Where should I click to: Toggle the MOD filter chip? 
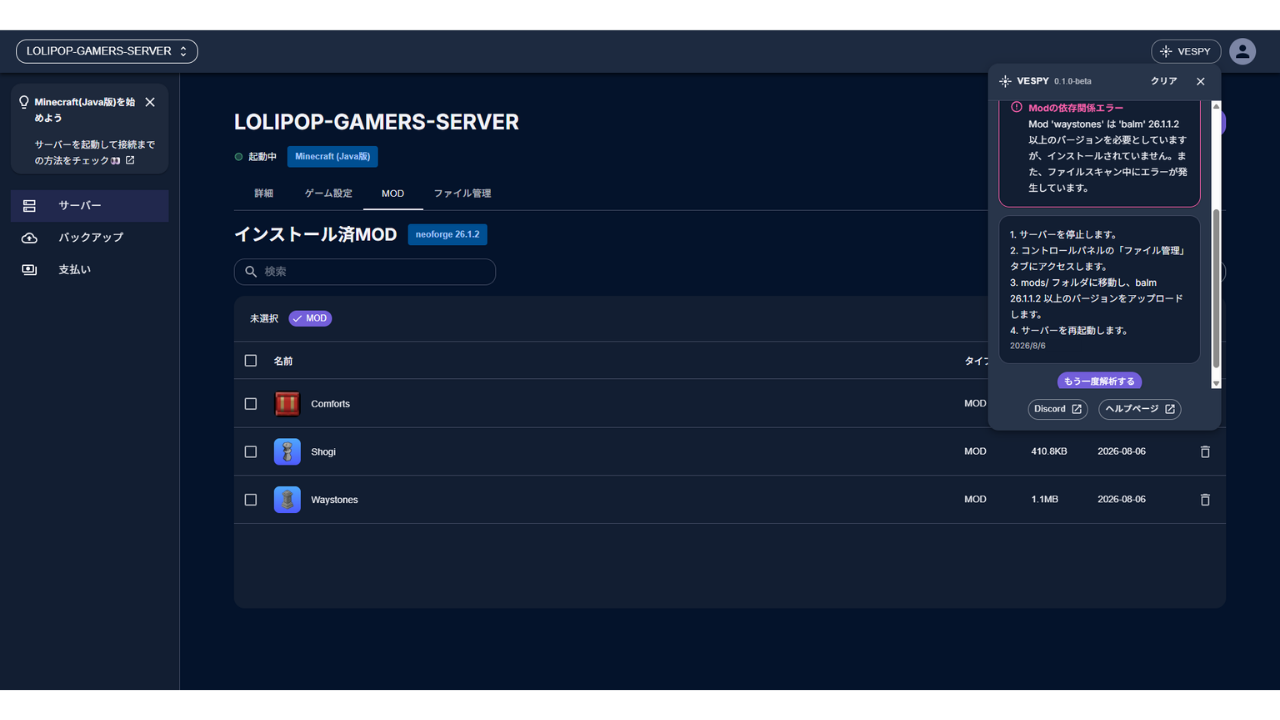coord(310,319)
